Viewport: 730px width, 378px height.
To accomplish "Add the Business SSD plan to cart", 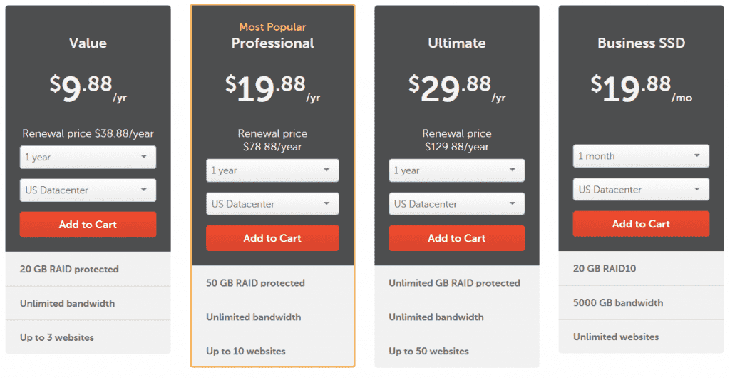I will [641, 224].
